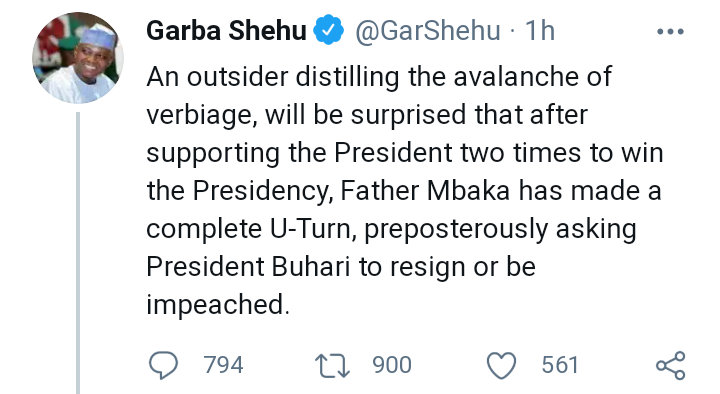Open the share icon options

(x=670, y=366)
